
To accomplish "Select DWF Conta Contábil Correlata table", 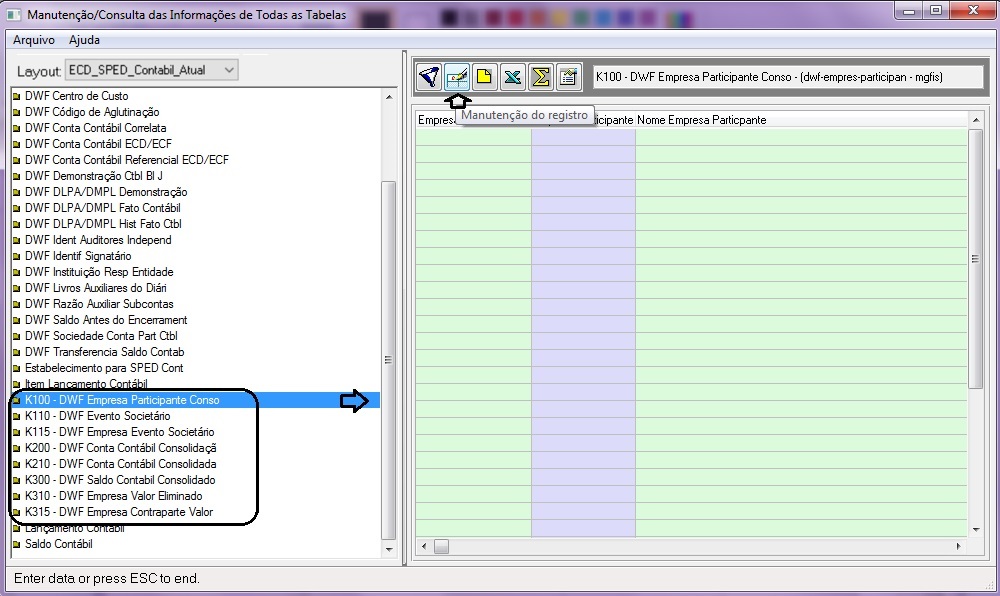I will [x=96, y=127].
